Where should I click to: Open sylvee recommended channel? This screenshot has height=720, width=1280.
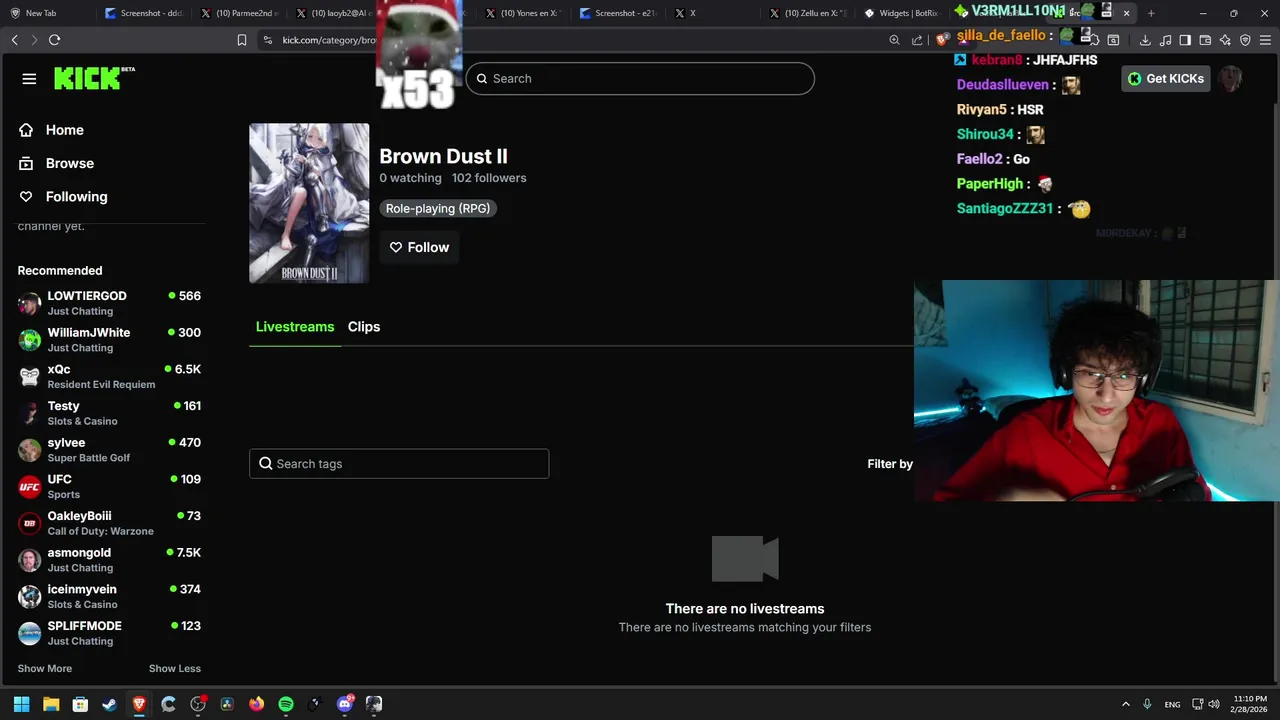click(x=109, y=450)
